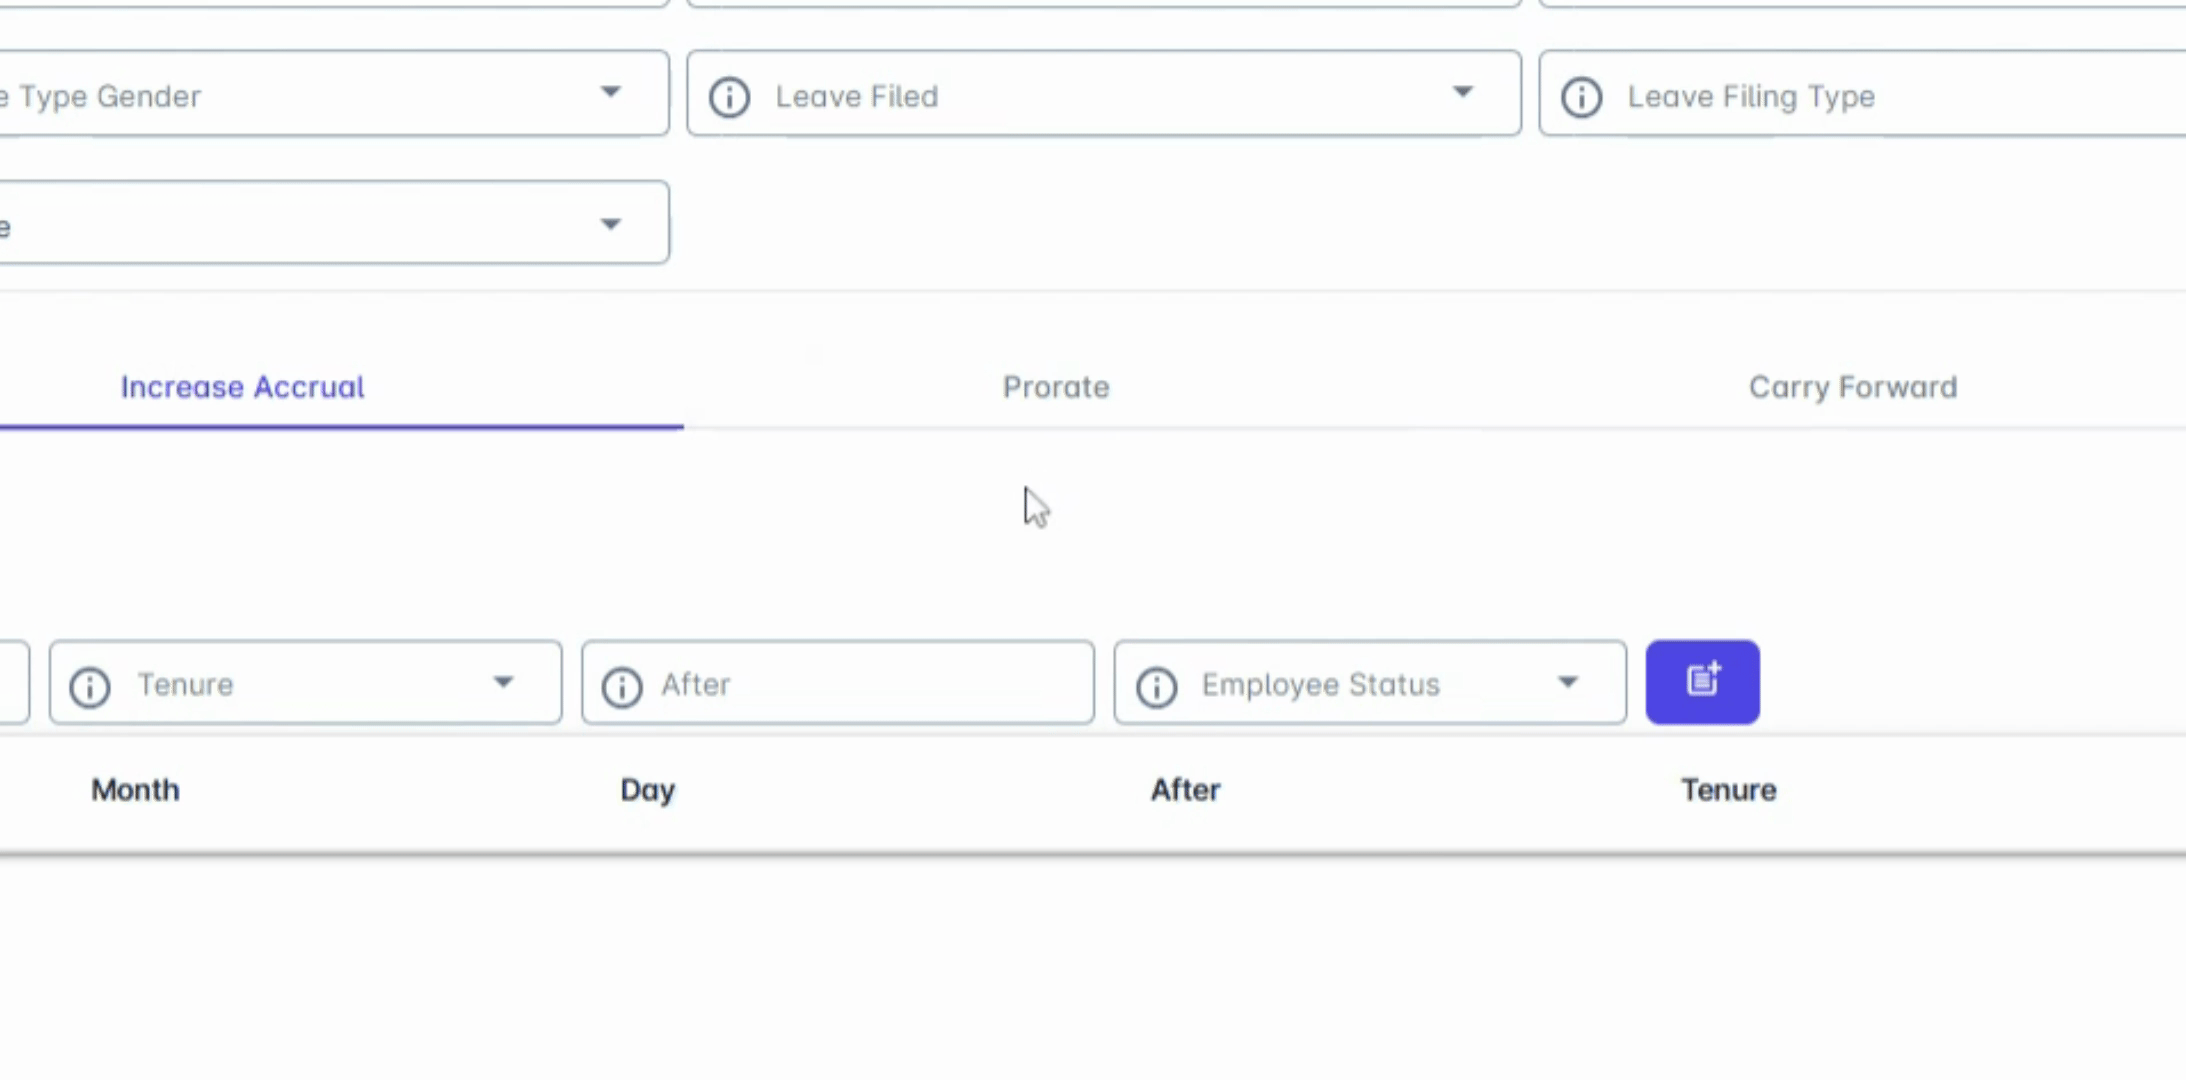The height and width of the screenshot is (1080, 2186).
Task: Click the Day column header
Action: tap(647, 790)
